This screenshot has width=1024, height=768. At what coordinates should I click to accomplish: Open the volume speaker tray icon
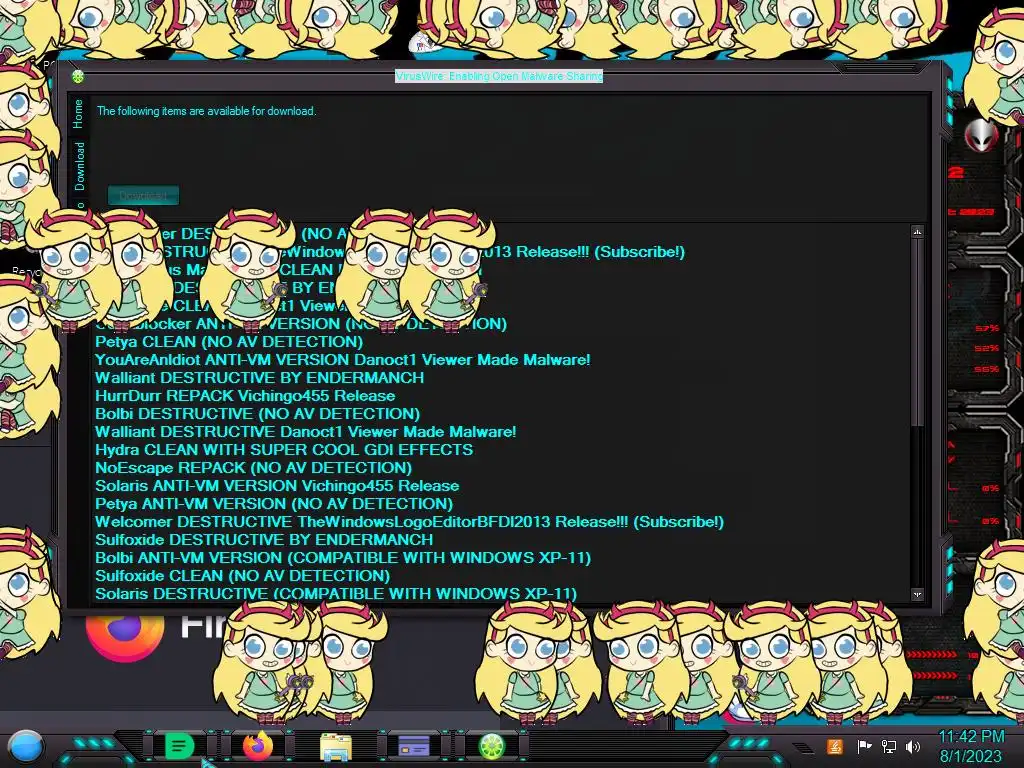tap(913, 746)
